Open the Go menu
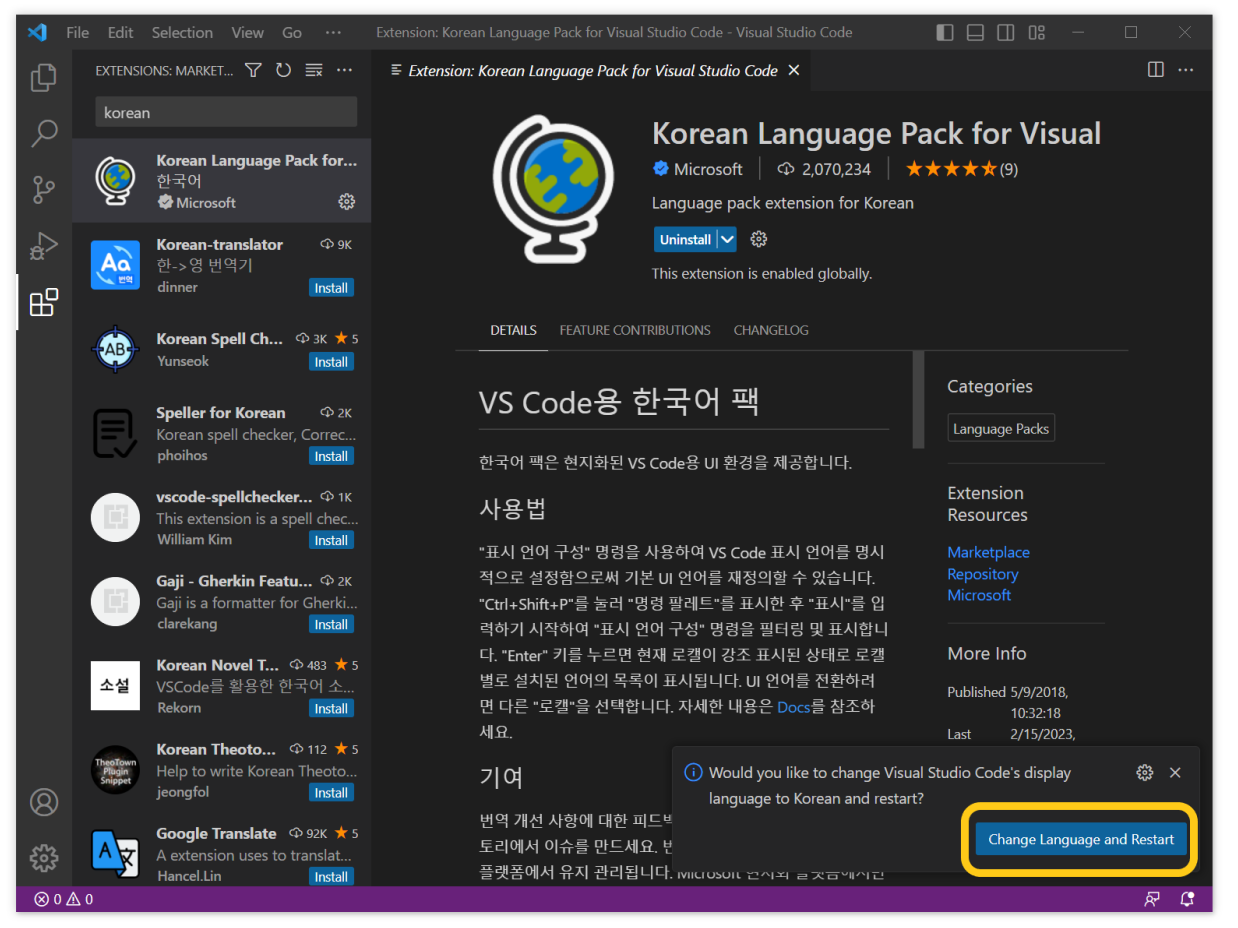1238x928 pixels. 292,32
